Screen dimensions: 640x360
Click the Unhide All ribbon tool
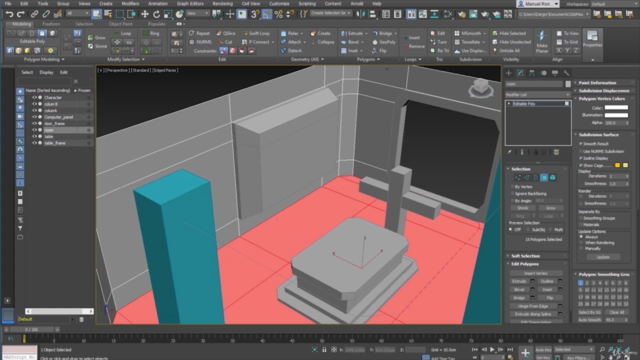point(506,51)
